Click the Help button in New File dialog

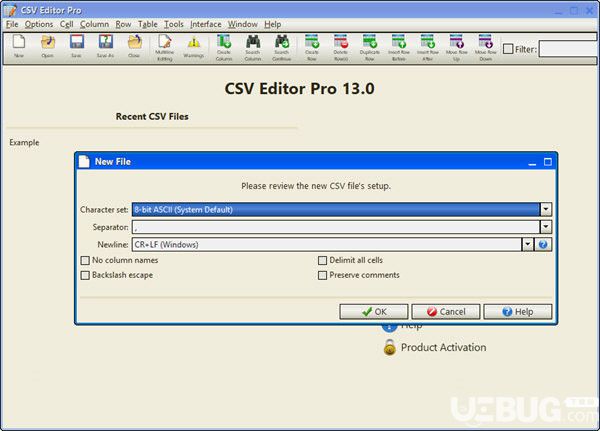518,312
